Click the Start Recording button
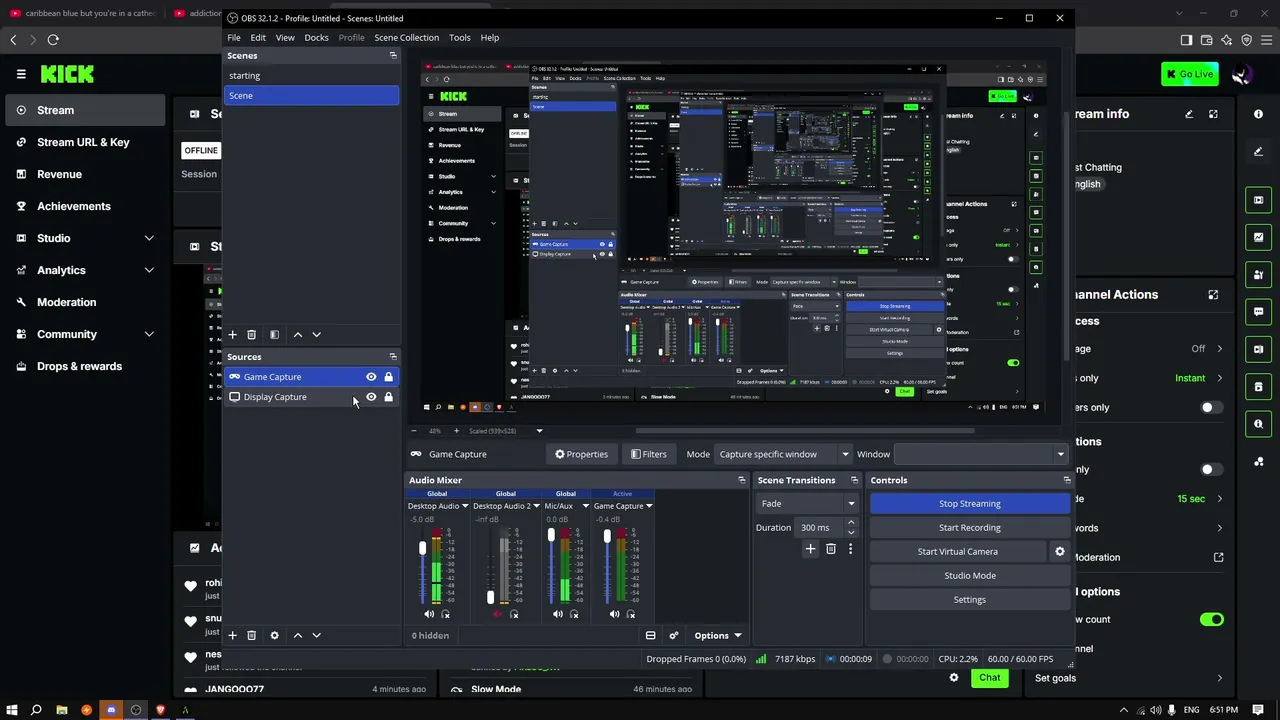Image resolution: width=1280 pixels, height=720 pixels. click(x=969, y=527)
